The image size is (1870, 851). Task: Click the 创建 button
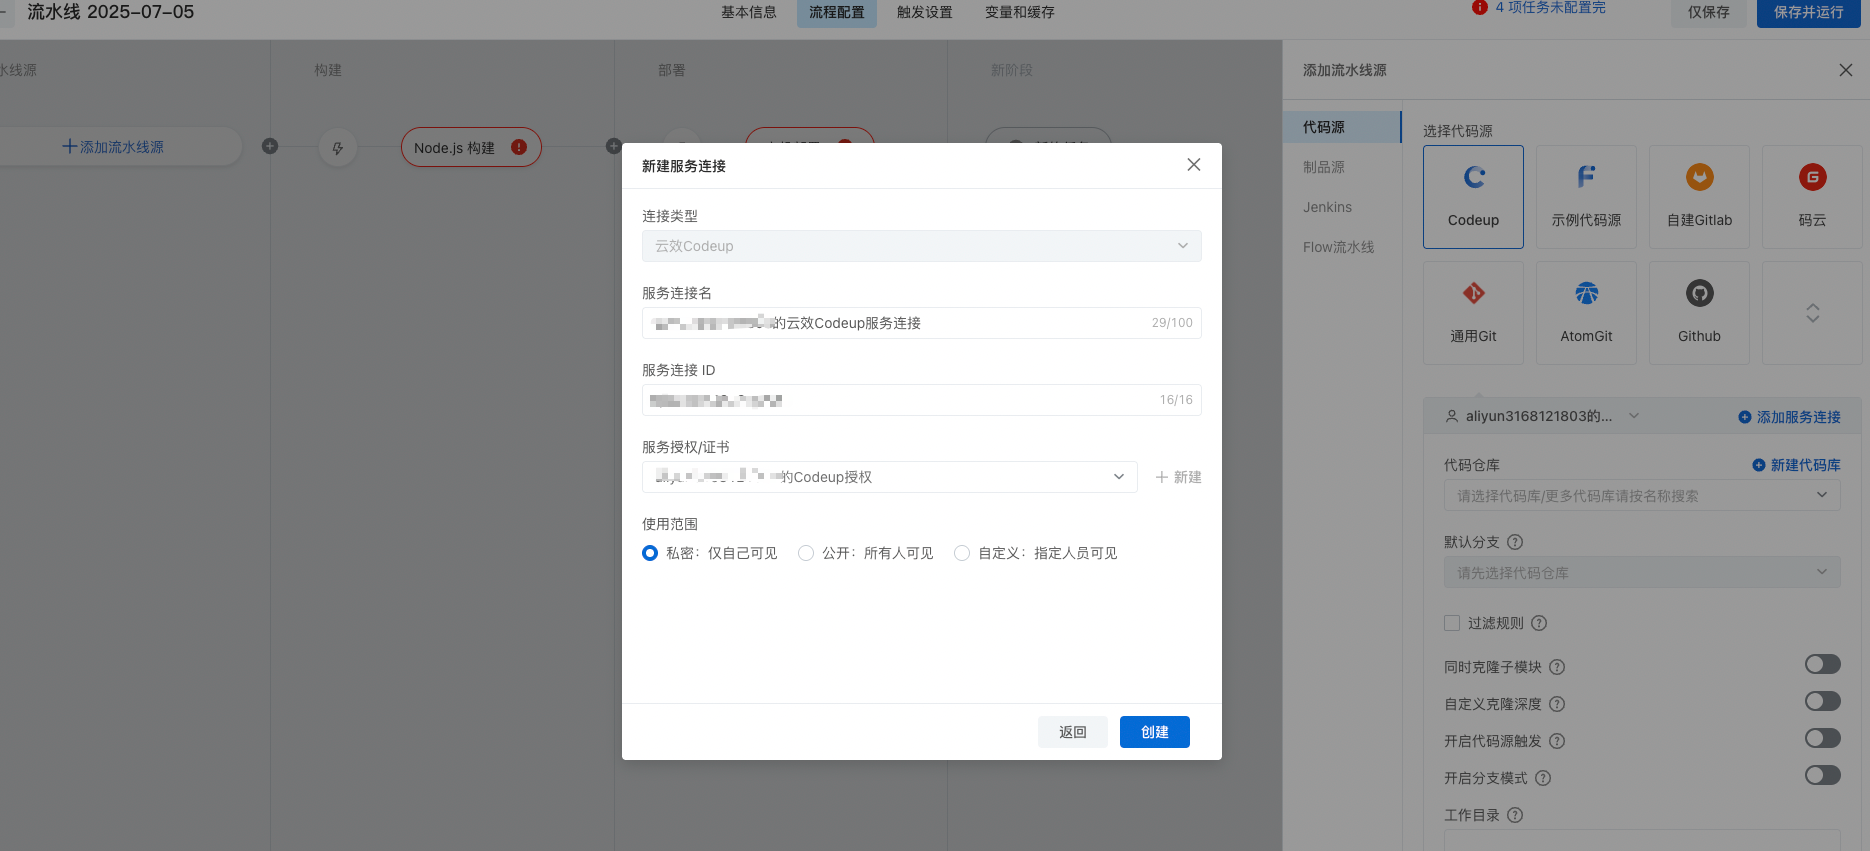point(1154,732)
